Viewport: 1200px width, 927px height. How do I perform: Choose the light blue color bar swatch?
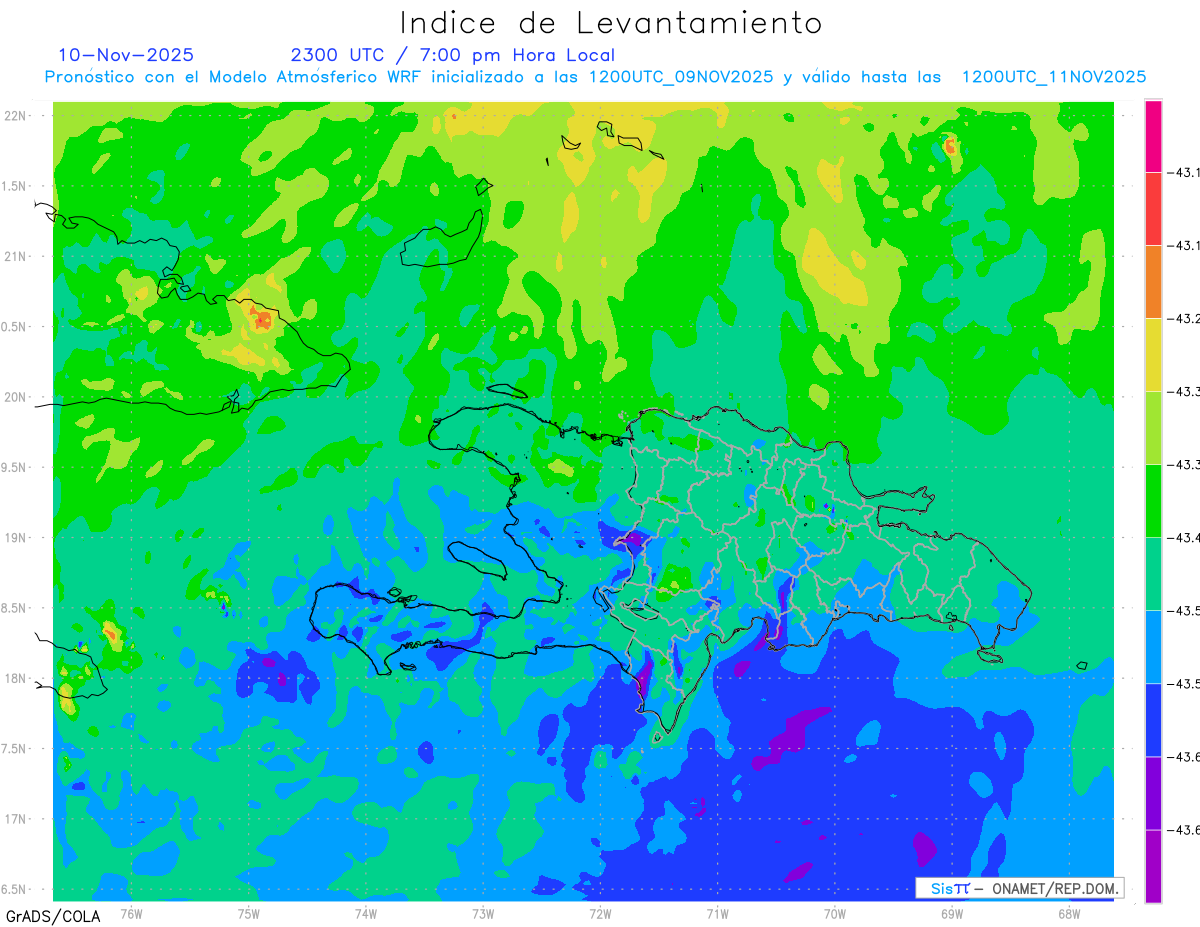point(1153,647)
